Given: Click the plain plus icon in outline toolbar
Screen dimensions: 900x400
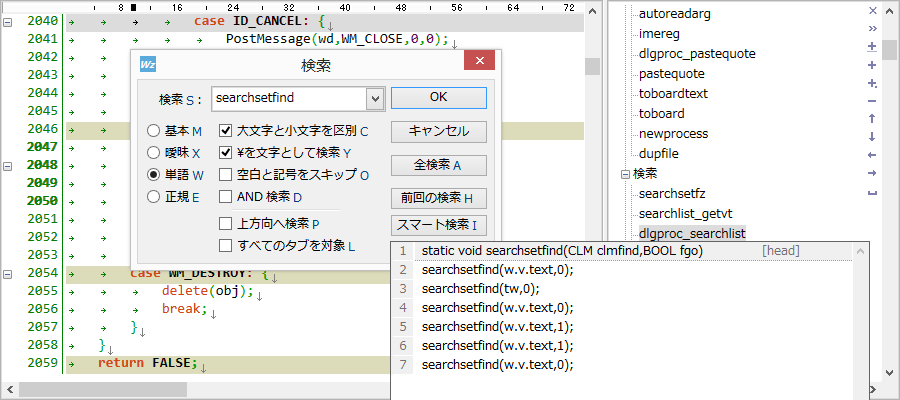Looking at the screenshot, I should [872, 65].
